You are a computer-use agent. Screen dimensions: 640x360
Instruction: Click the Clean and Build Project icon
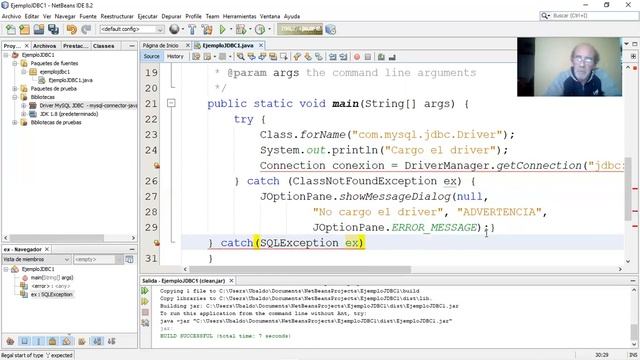207,29
